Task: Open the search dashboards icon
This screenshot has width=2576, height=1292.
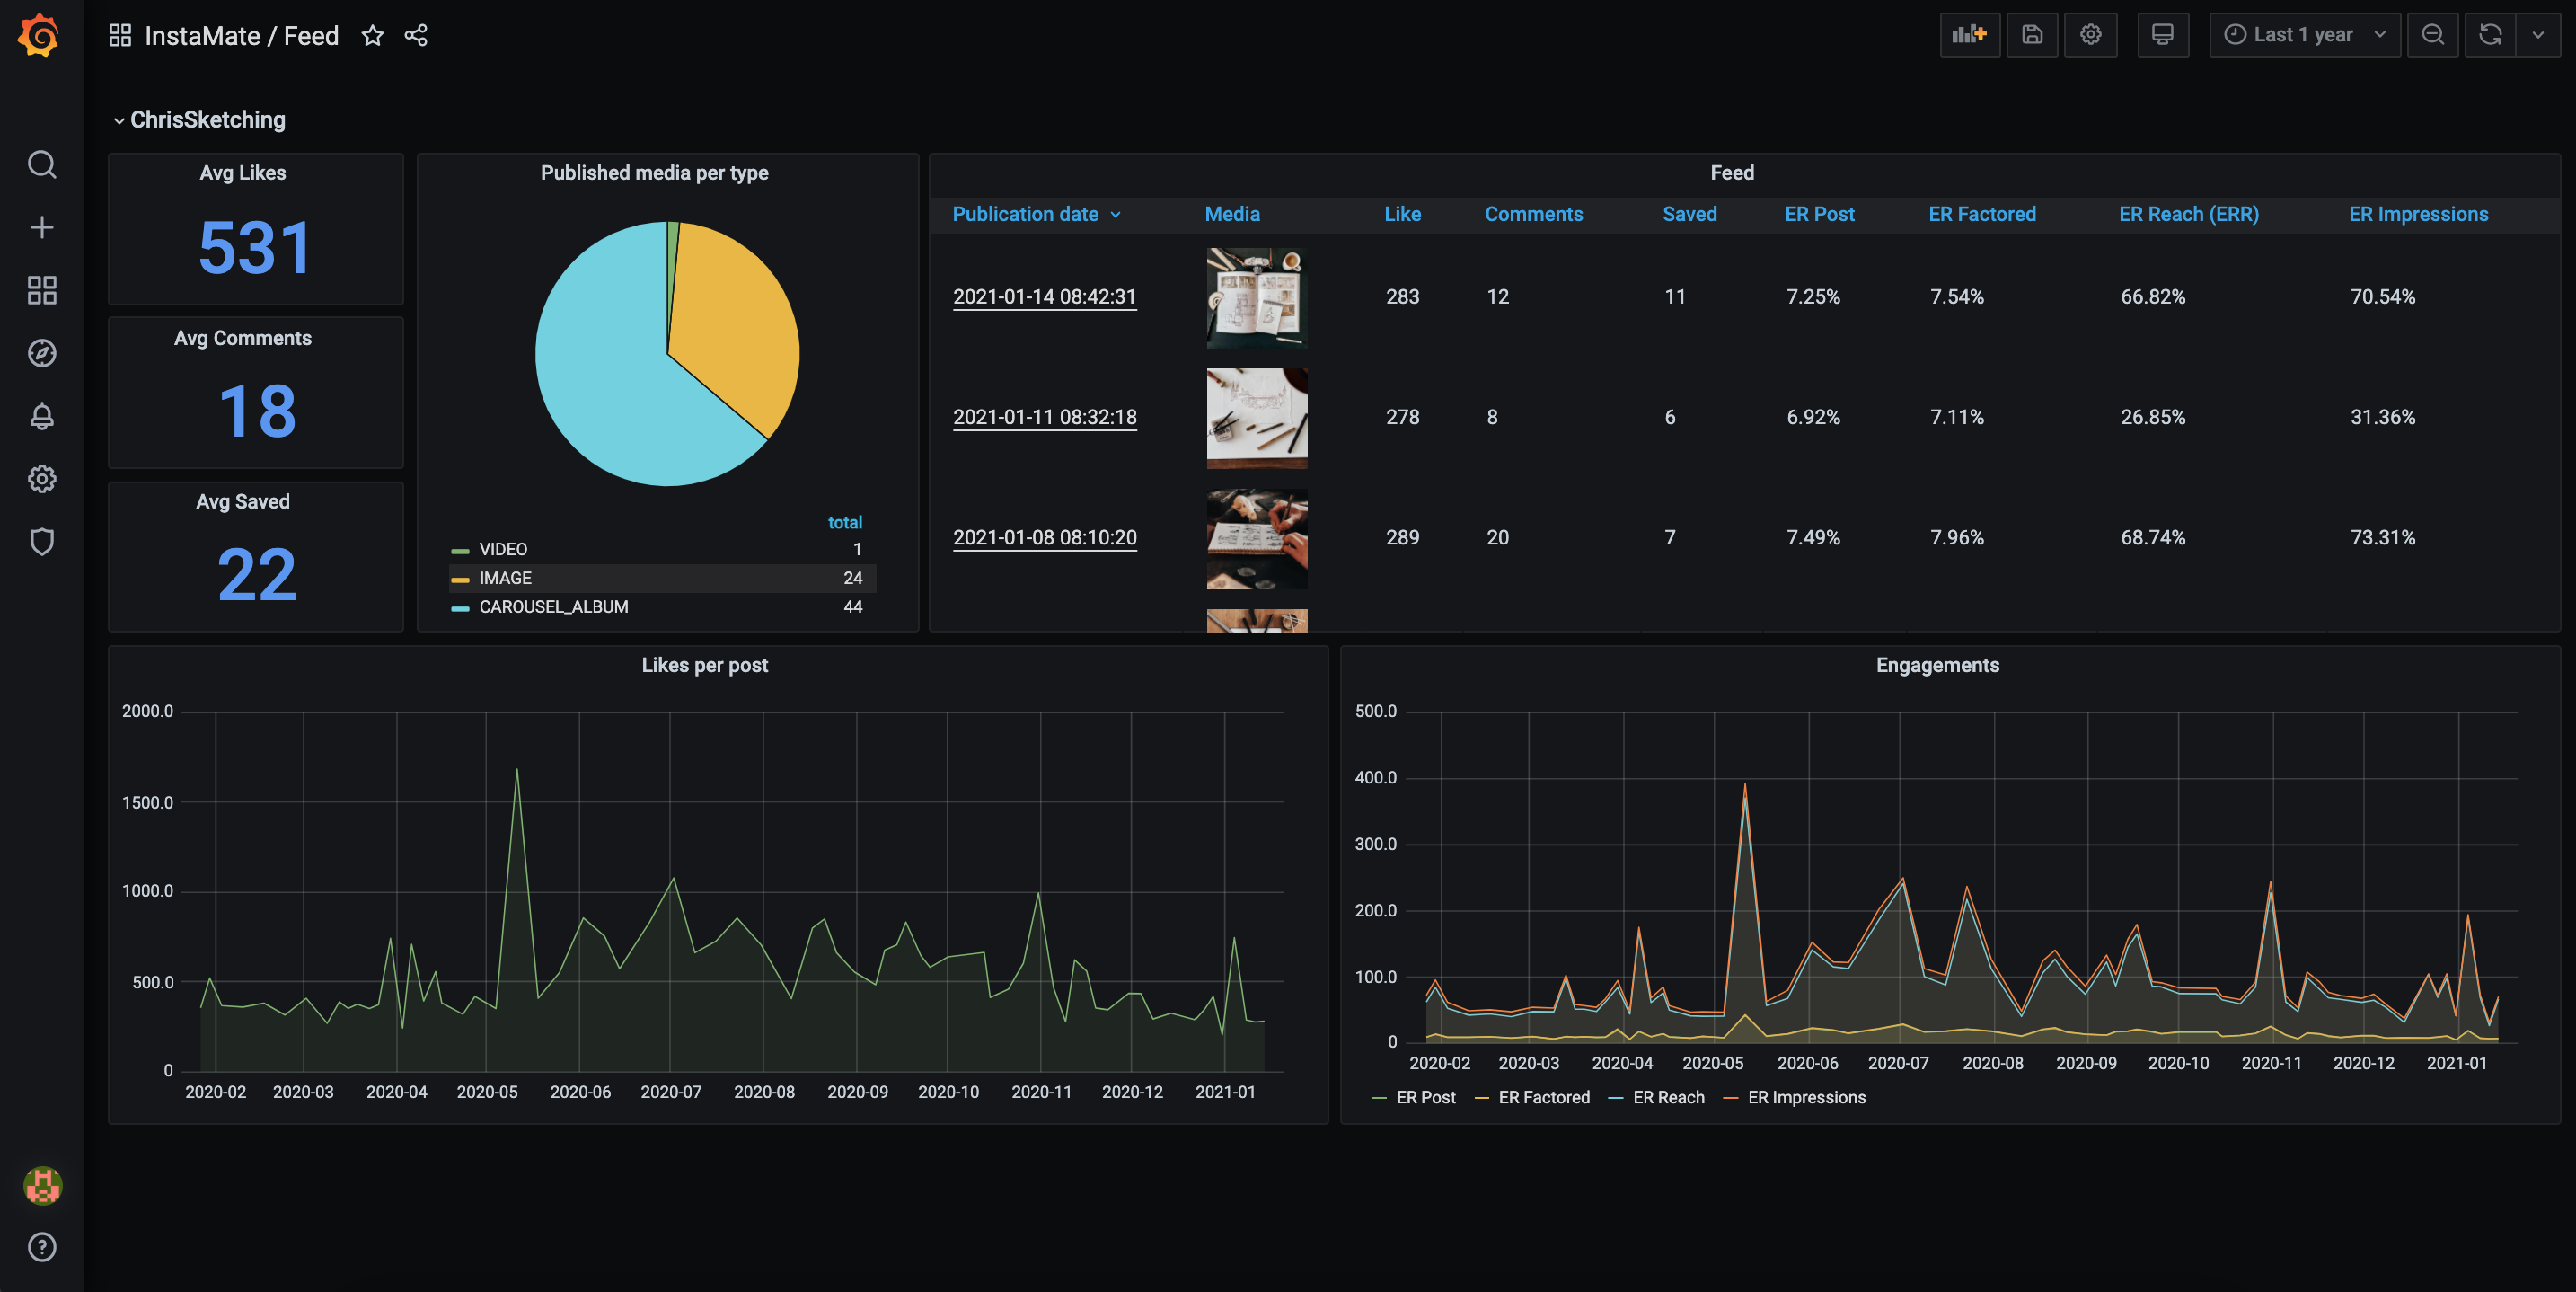Action: click(41, 164)
